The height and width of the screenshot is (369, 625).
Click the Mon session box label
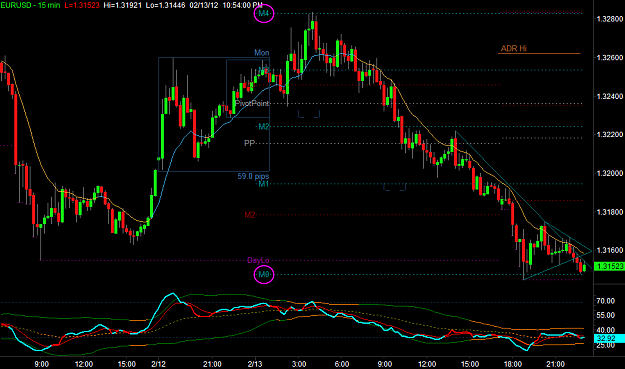click(262, 53)
